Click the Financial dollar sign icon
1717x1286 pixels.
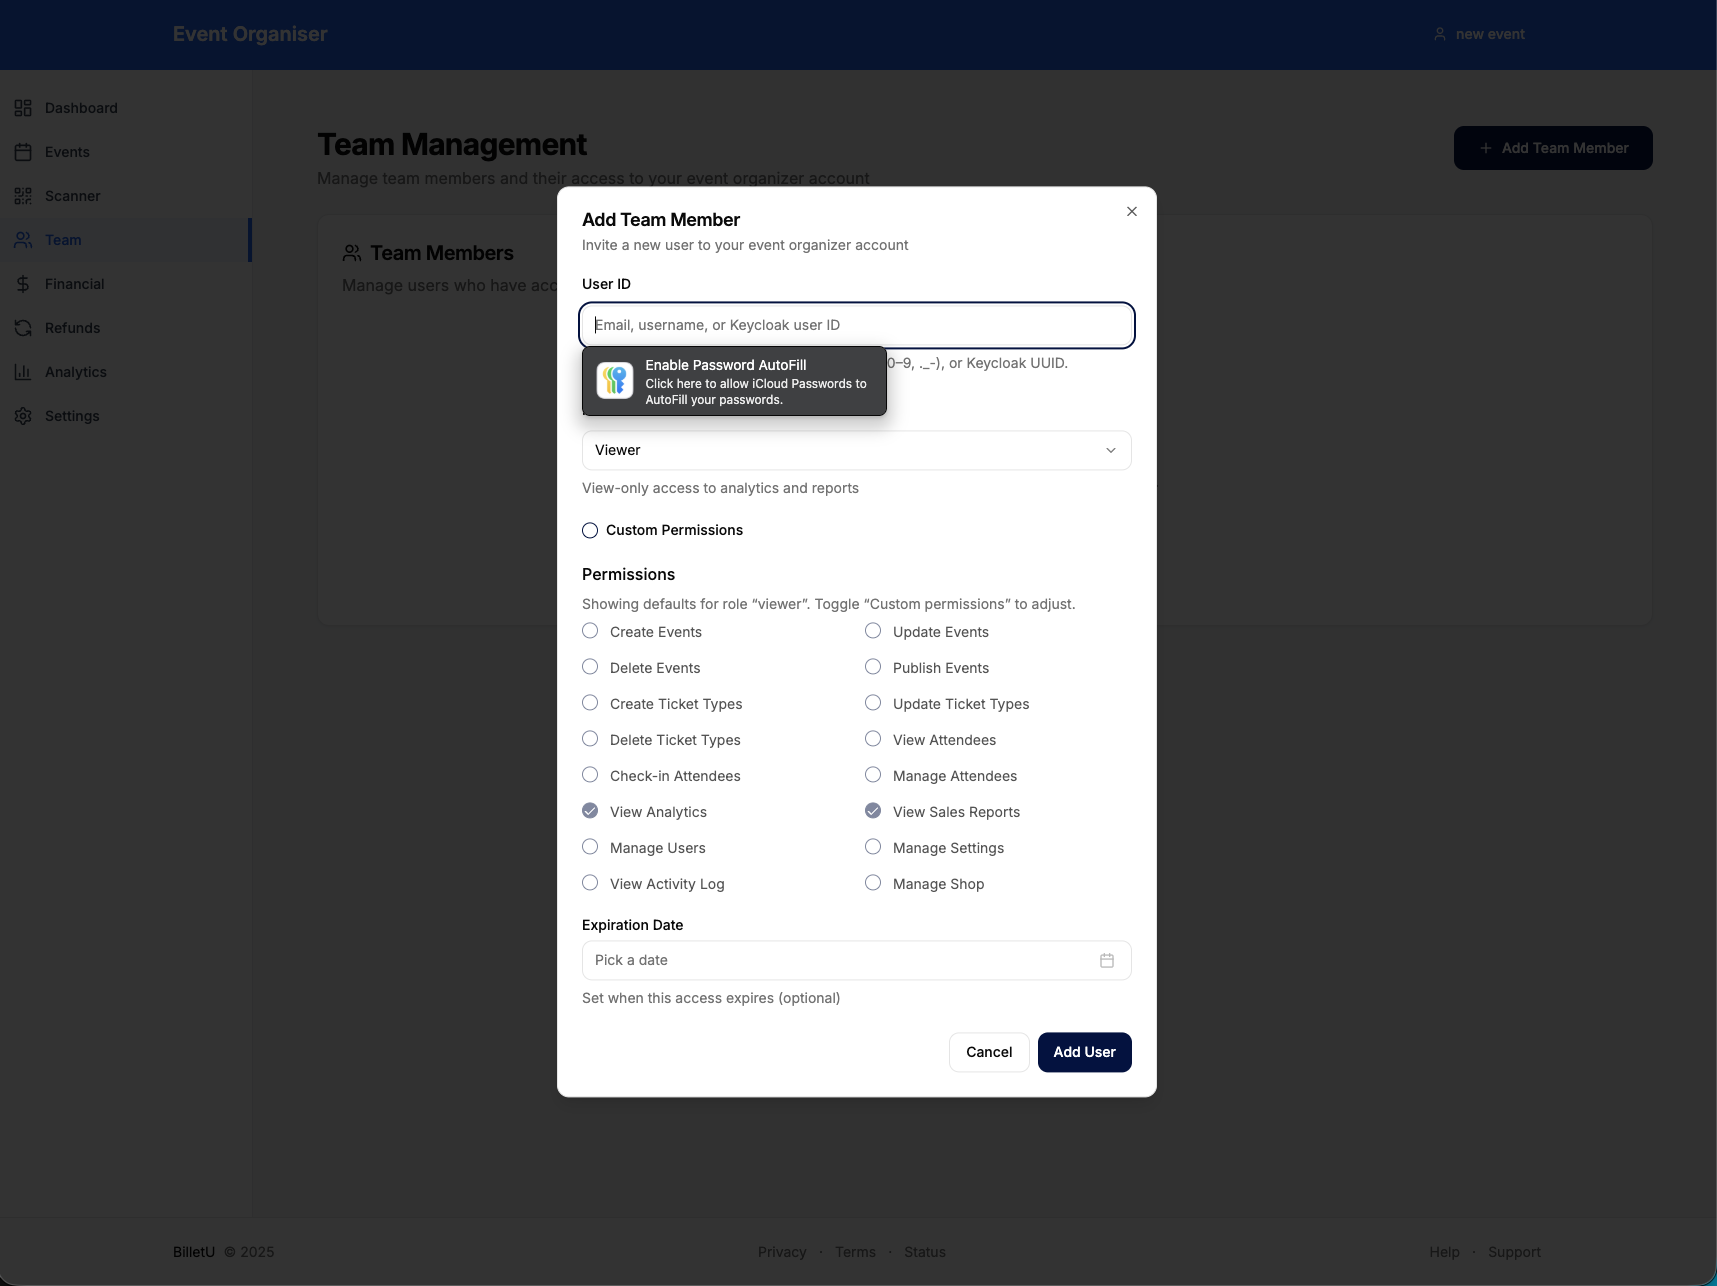click(23, 284)
